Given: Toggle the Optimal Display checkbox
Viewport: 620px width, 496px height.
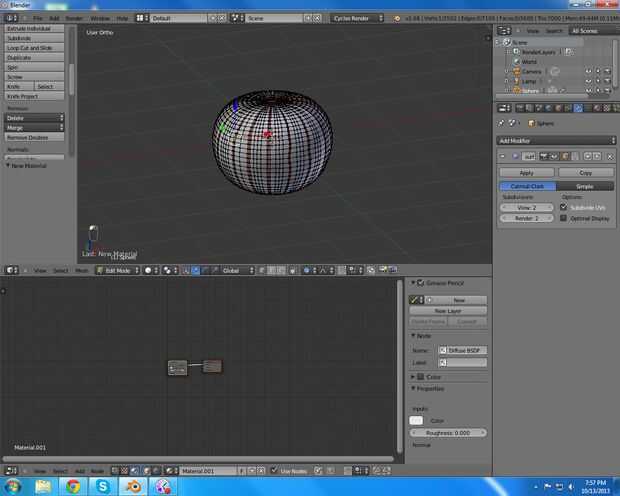Looking at the screenshot, I should (563, 218).
